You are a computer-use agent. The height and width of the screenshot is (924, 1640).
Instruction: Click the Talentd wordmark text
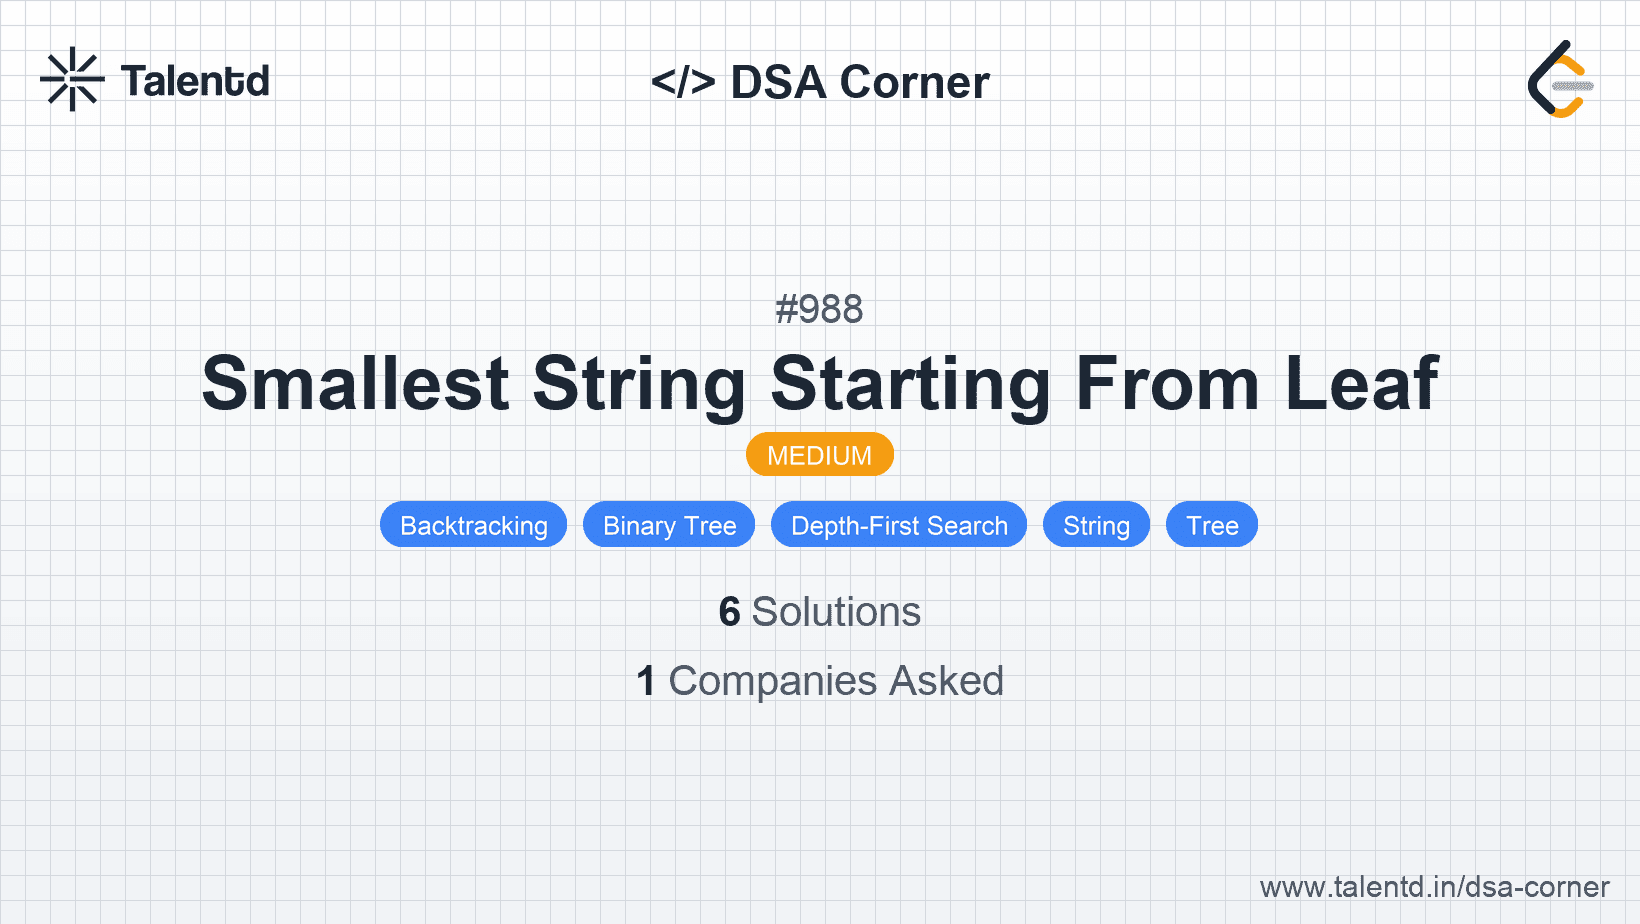pos(195,81)
